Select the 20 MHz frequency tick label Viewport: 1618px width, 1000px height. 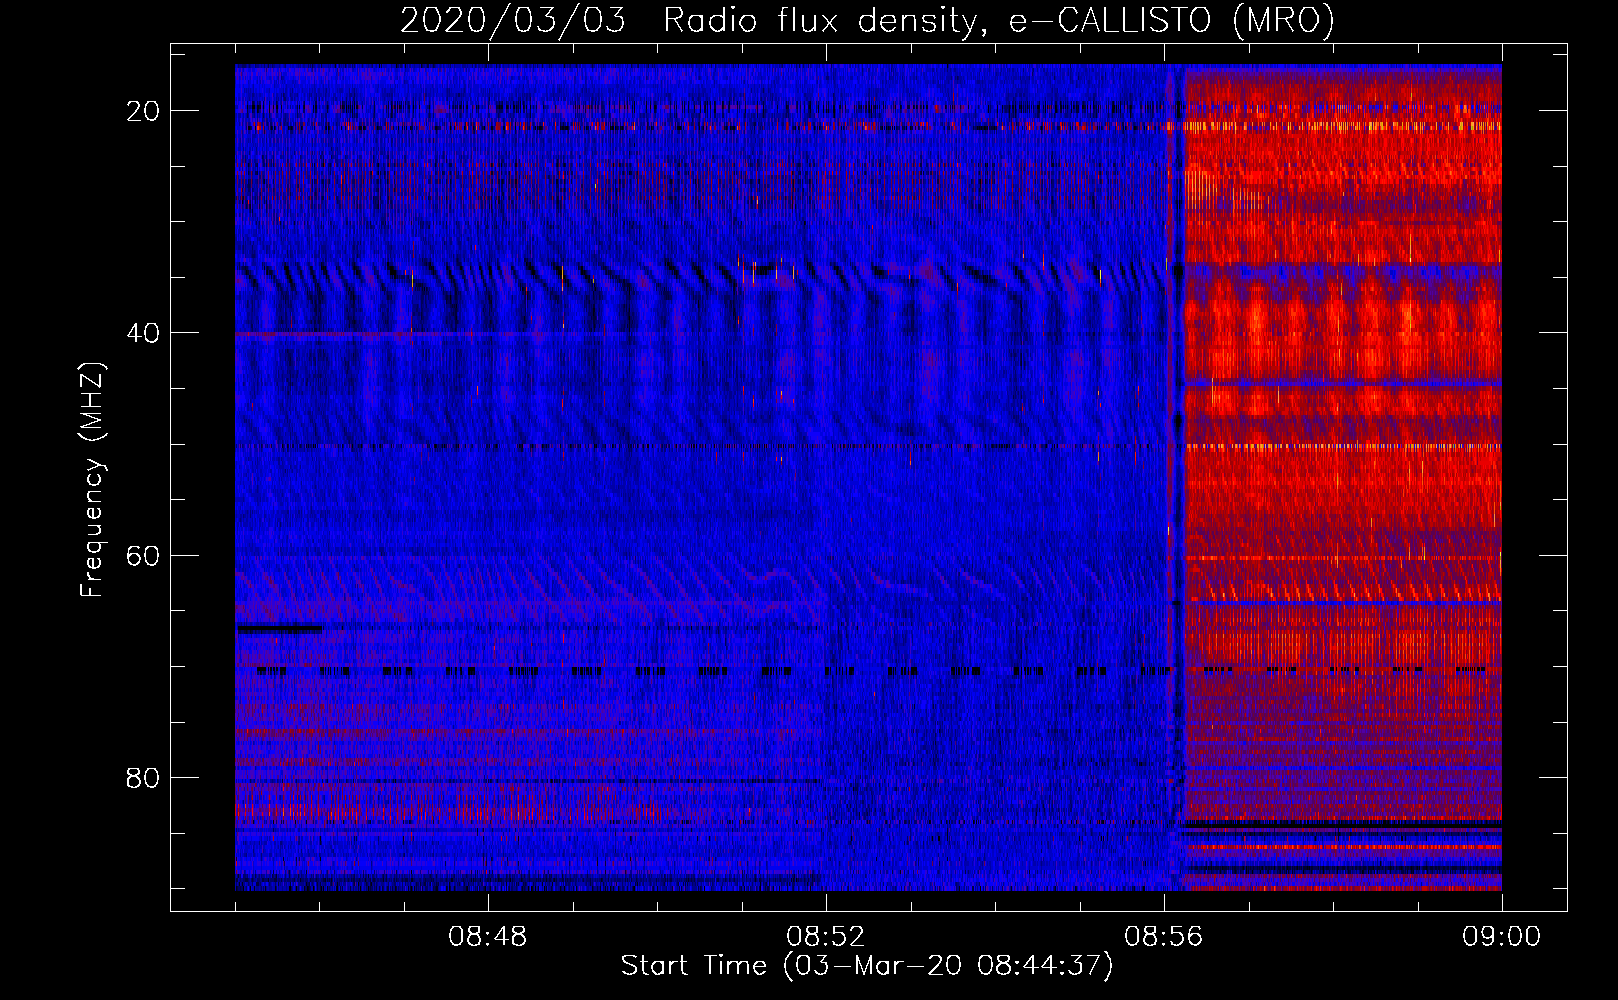click(143, 111)
